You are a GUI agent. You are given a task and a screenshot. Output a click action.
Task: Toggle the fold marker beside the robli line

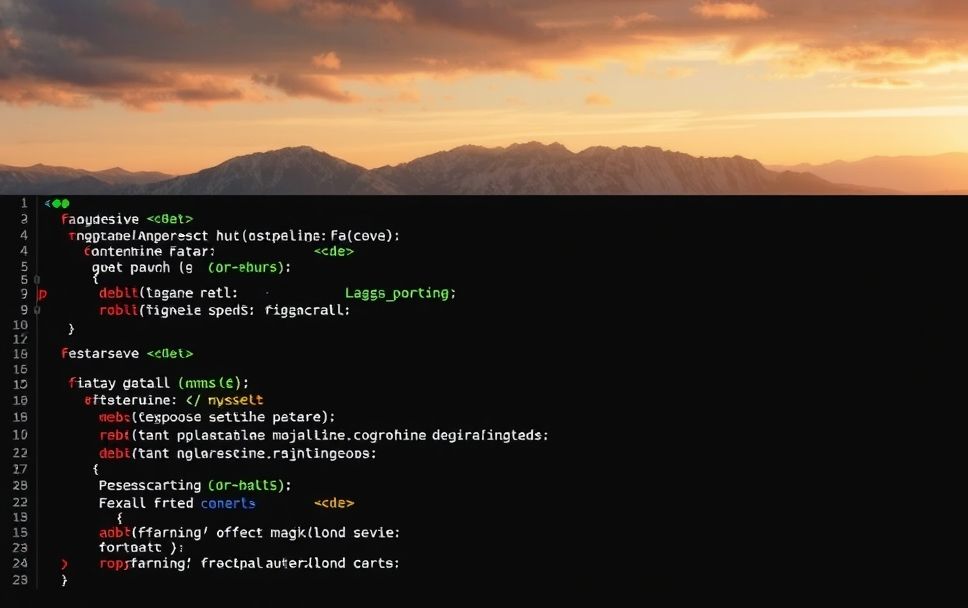pos(37,310)
